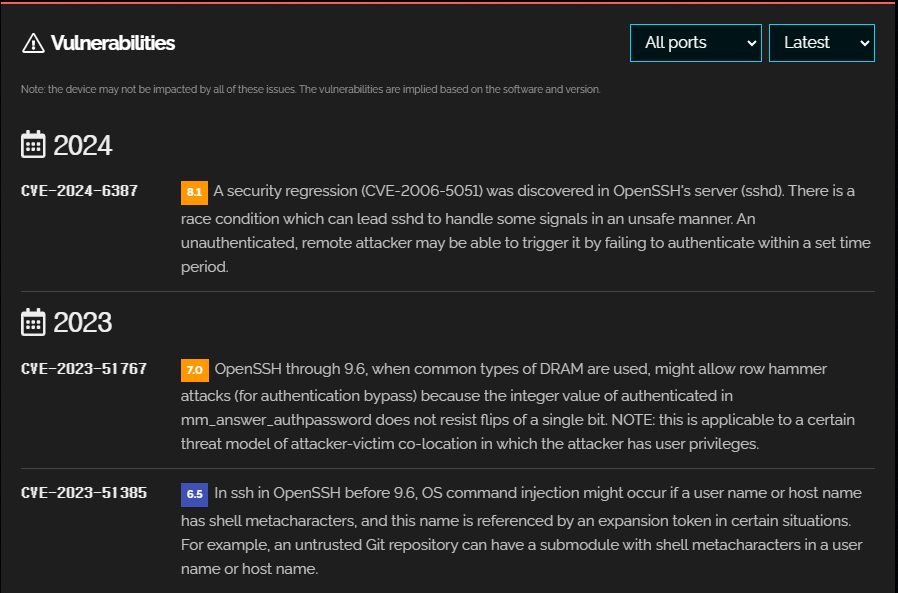
Task: Open the Latest sort dropdown
Action: [821, 43]
